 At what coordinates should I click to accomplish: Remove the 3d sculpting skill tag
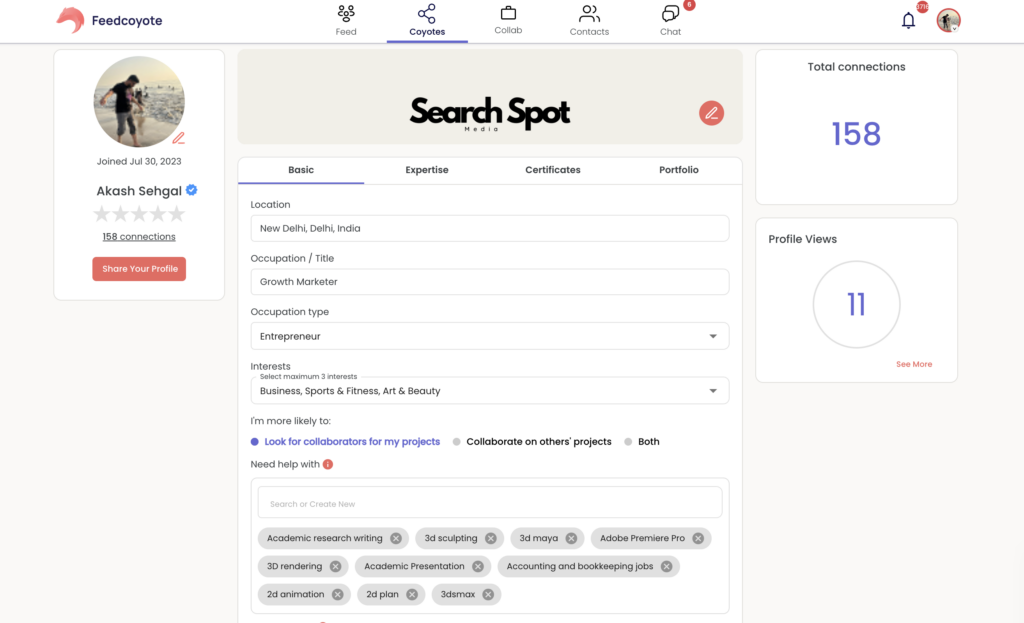coord(491,538)
